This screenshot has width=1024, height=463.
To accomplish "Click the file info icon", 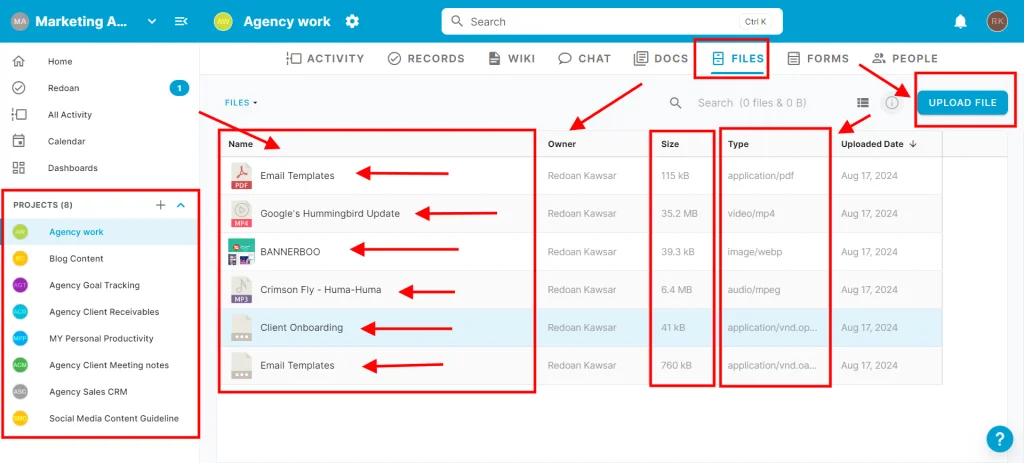I will click(892, 103).
